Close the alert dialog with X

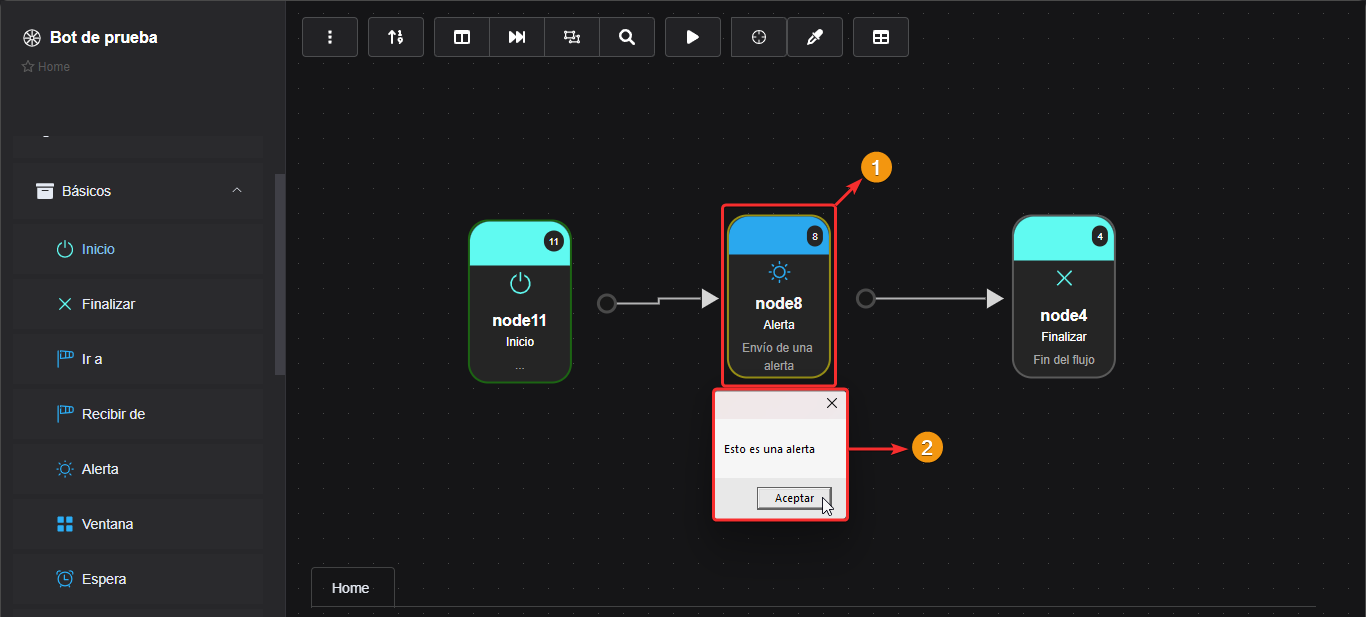pyautogui.click(x=832, y=403)
